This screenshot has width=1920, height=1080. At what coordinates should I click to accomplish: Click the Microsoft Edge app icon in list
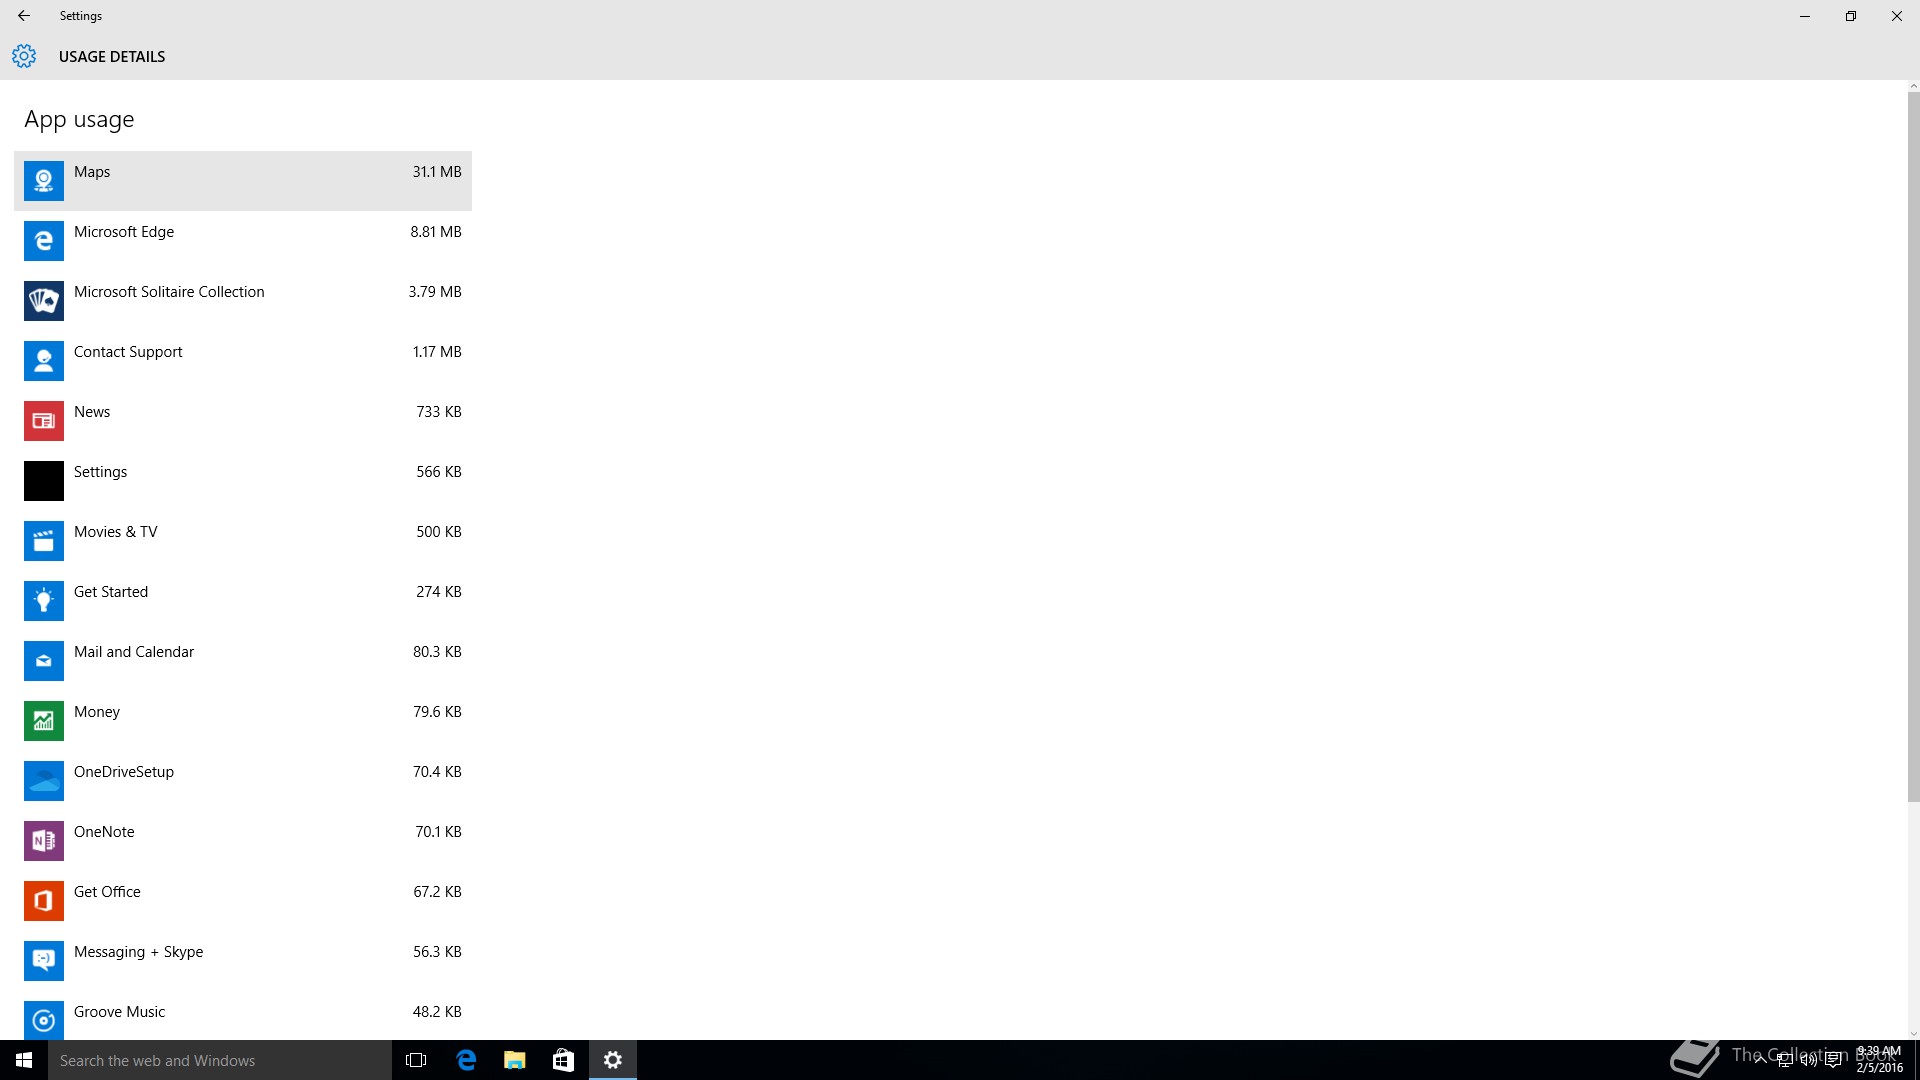pyautogui.click(x=44, y=241)
